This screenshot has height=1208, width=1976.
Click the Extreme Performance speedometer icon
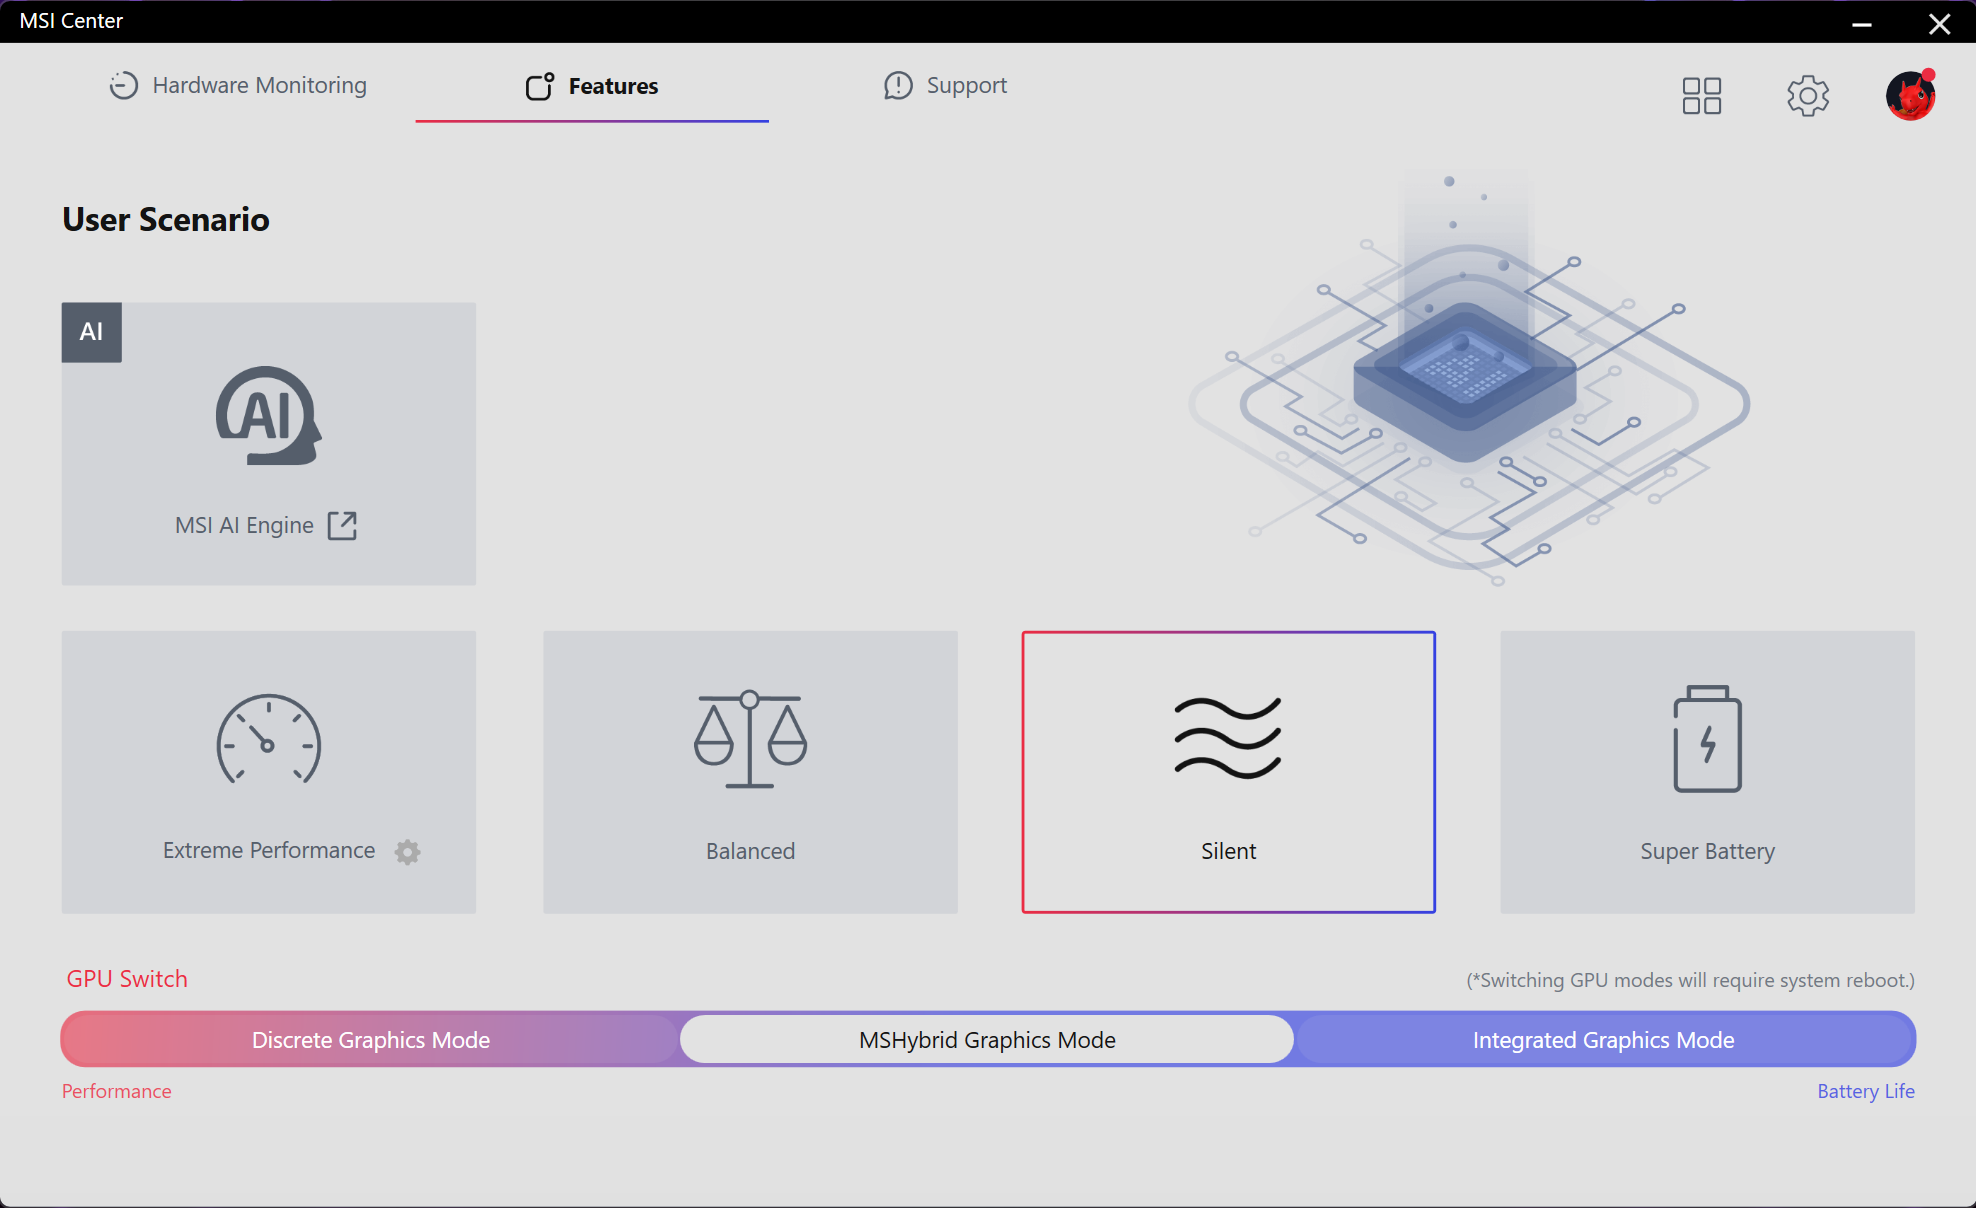269,739
